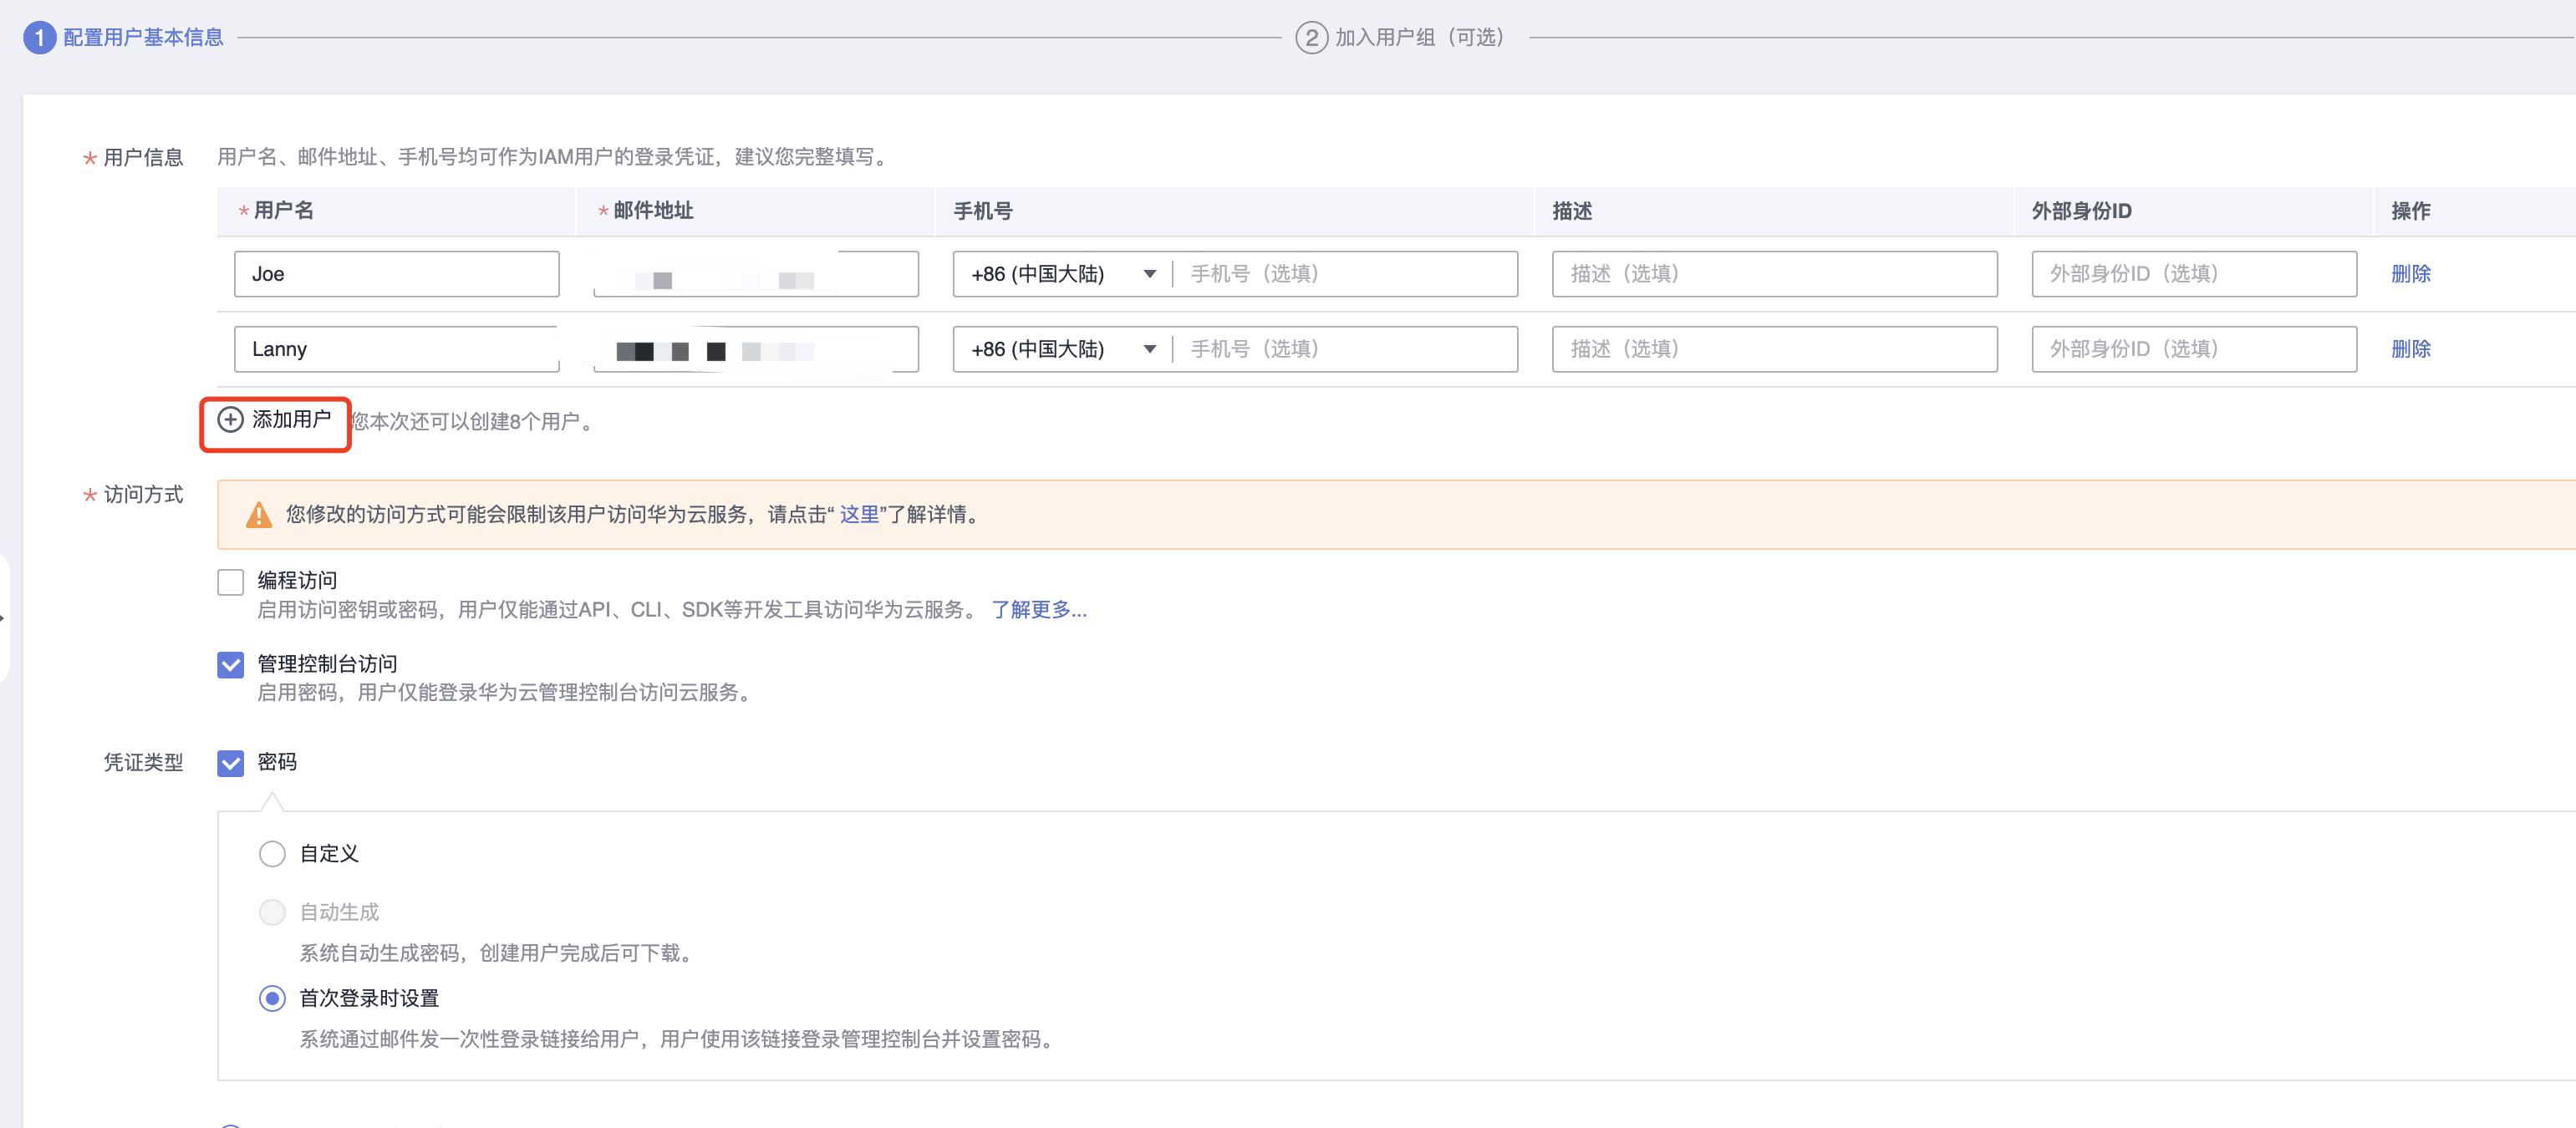Open the 了解更多 link under 编程访问

[x=1038, y=610]
